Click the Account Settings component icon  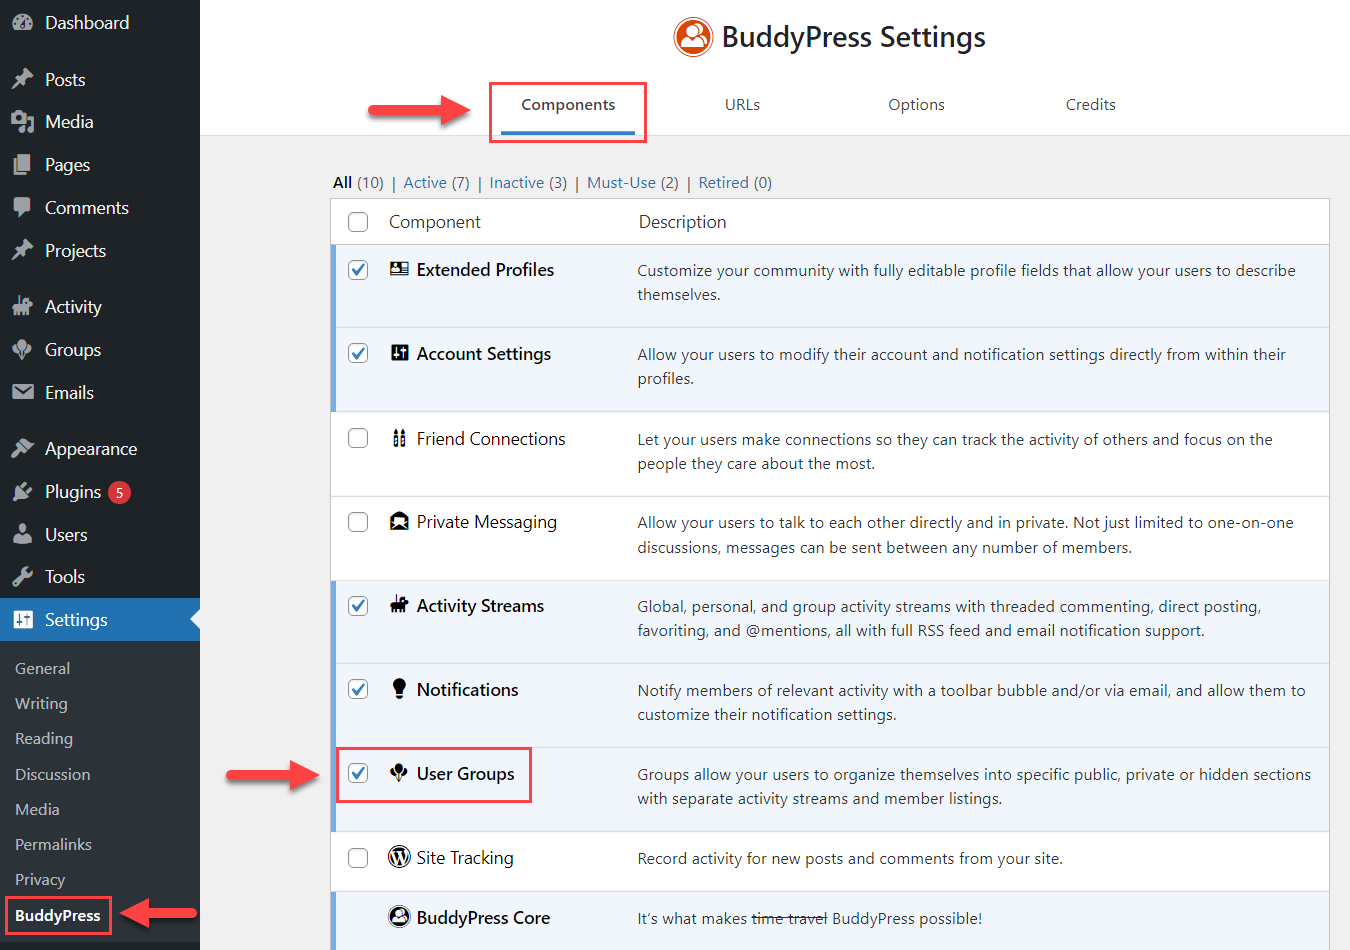(x=399, y=353)
